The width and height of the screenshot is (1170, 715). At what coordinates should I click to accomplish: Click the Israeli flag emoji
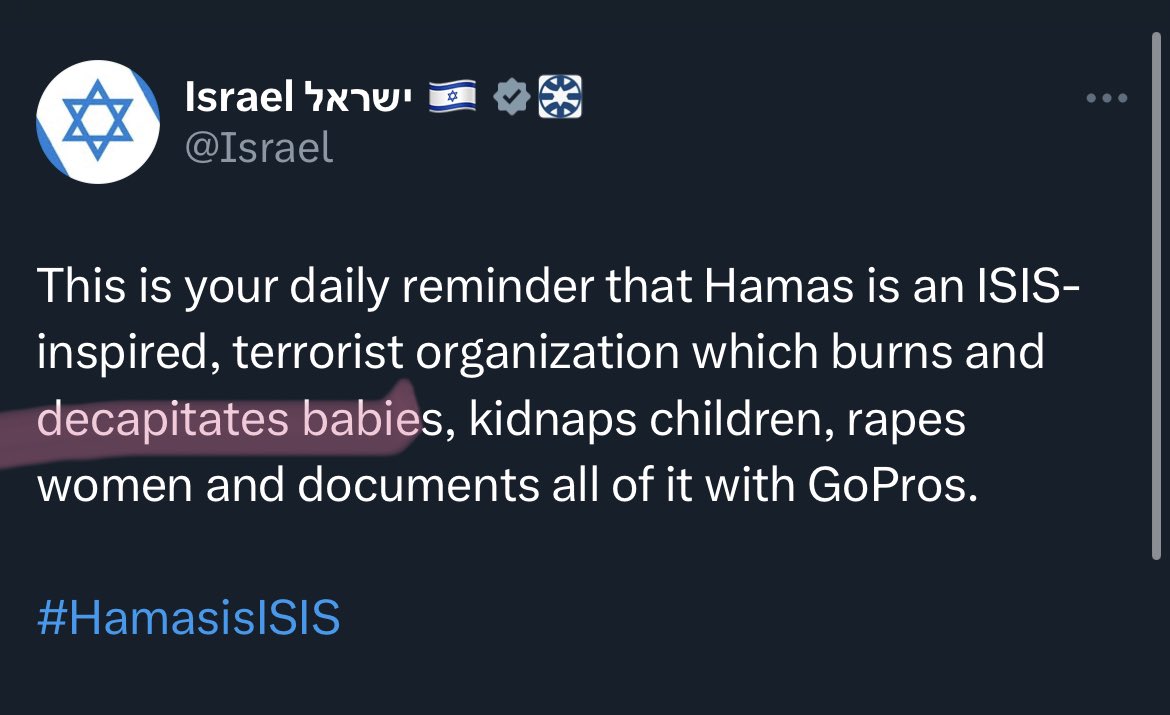[452, 98]
